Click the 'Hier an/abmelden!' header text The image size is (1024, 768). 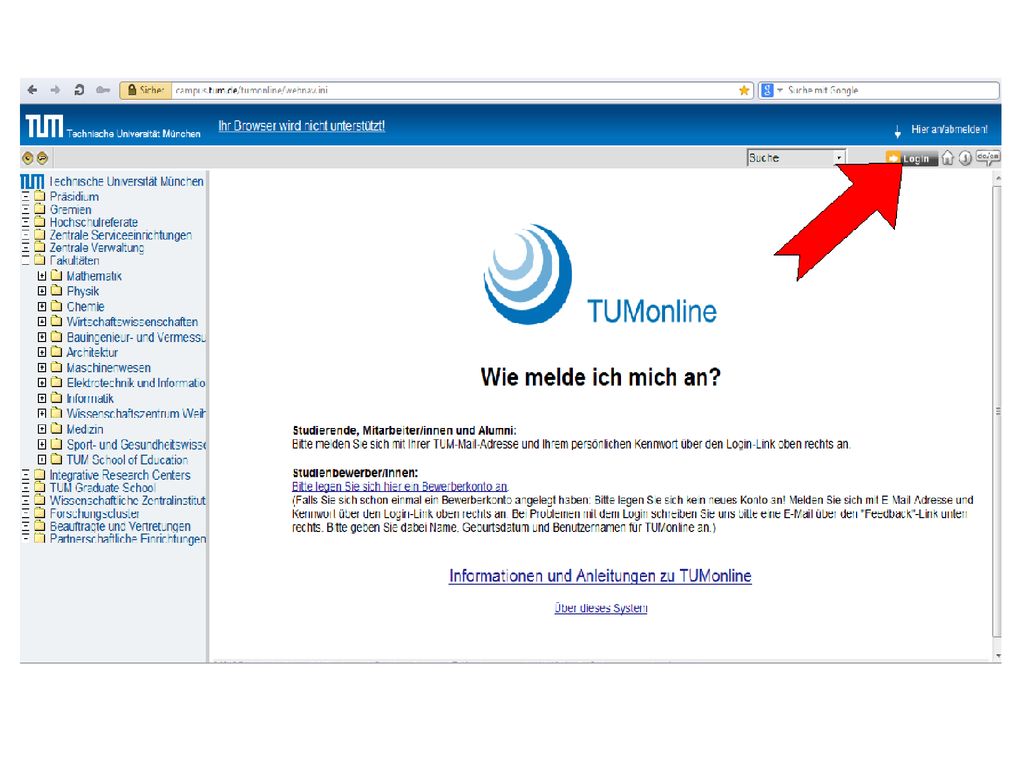click(950, 129)
